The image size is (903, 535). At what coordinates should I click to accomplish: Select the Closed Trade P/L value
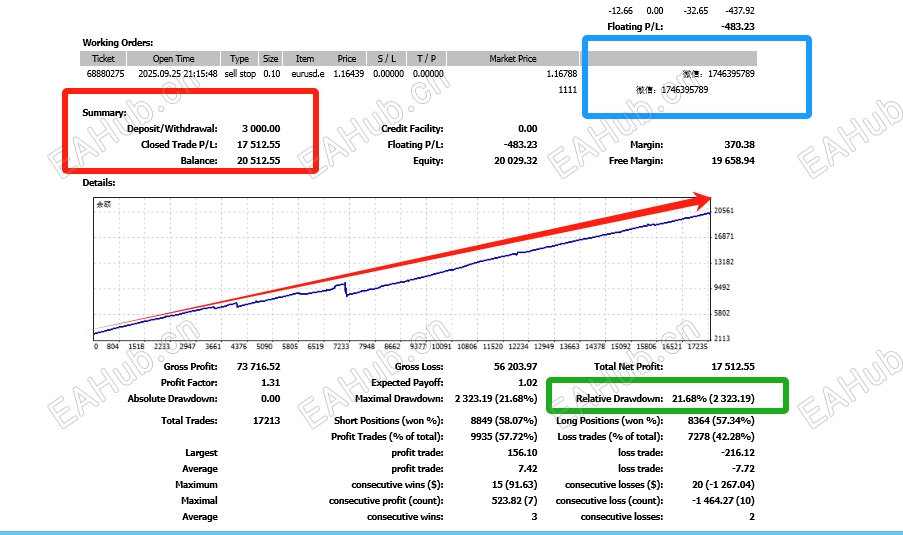[x=259, y=145]
